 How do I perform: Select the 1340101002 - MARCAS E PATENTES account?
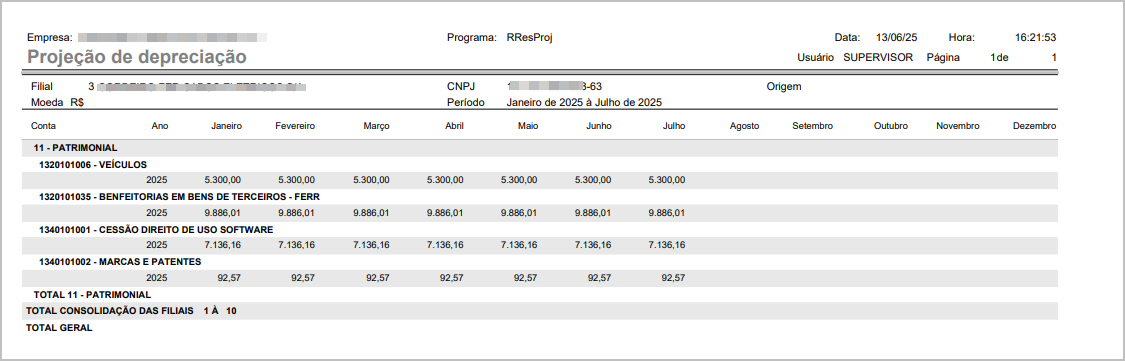120,262
